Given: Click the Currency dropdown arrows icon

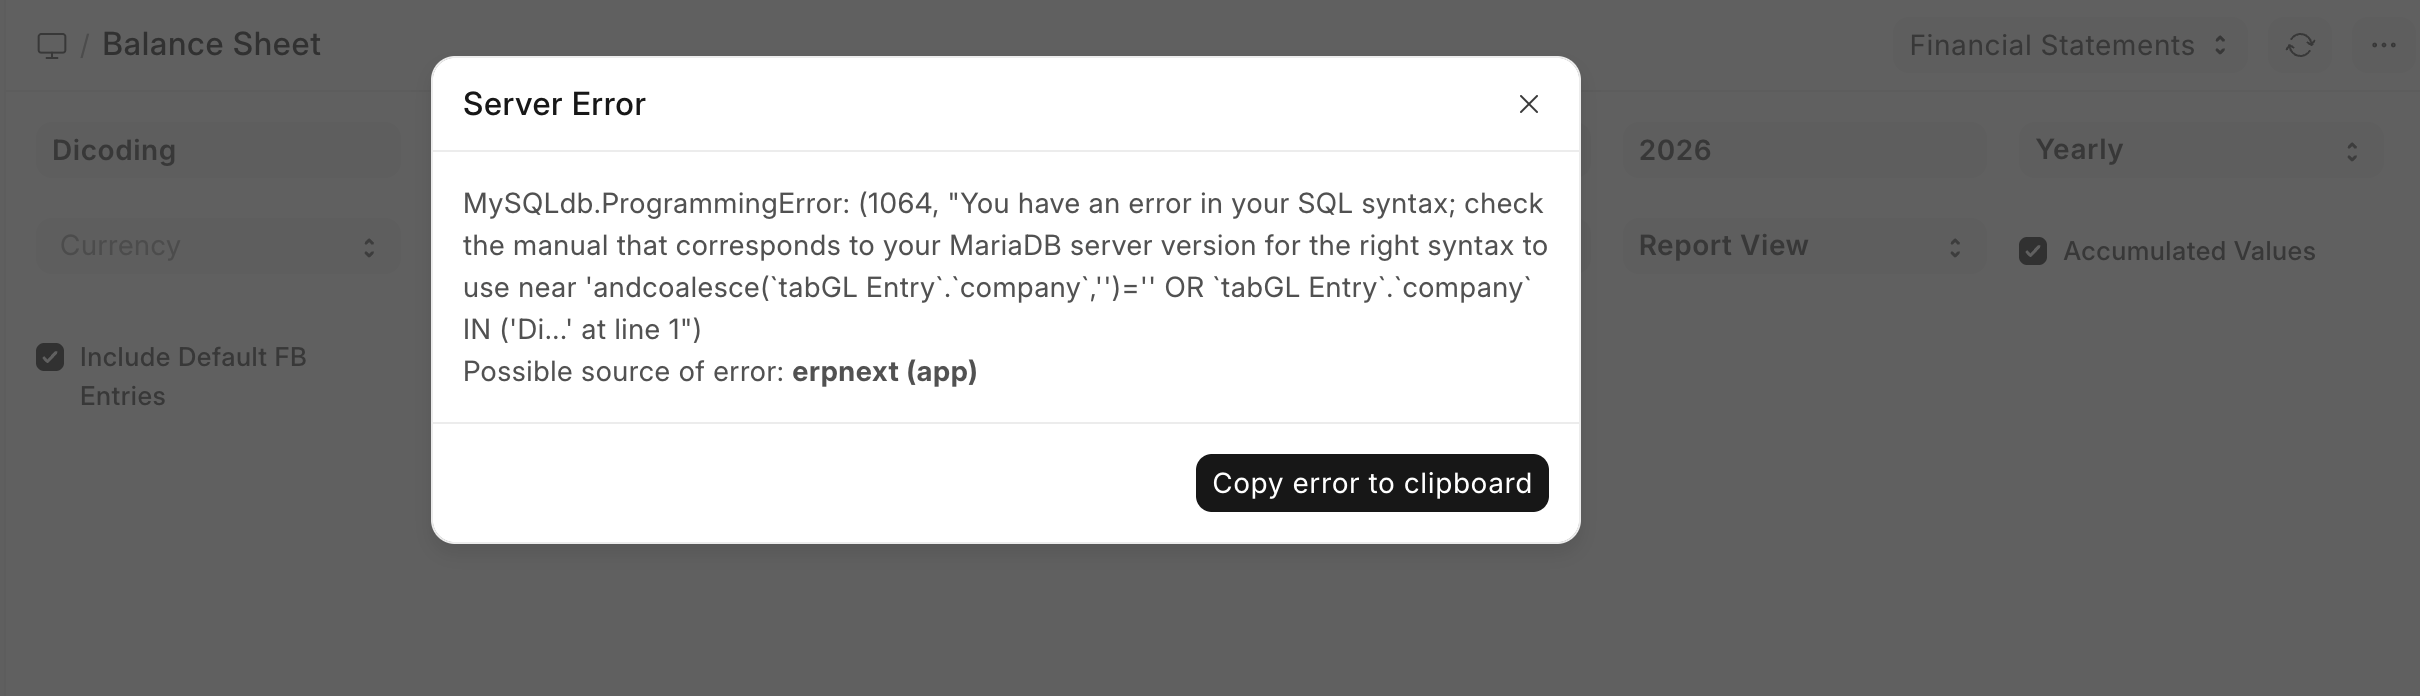Looking at the screenshot, I should [x=369, y=248].
